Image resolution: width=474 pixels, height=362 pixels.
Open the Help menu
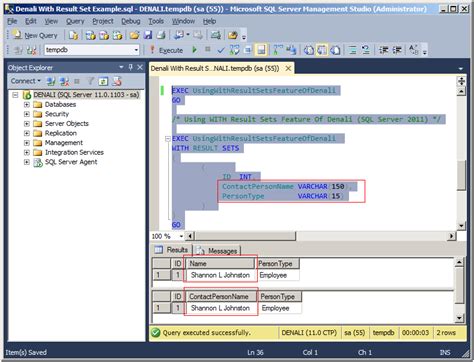[209, 21]
